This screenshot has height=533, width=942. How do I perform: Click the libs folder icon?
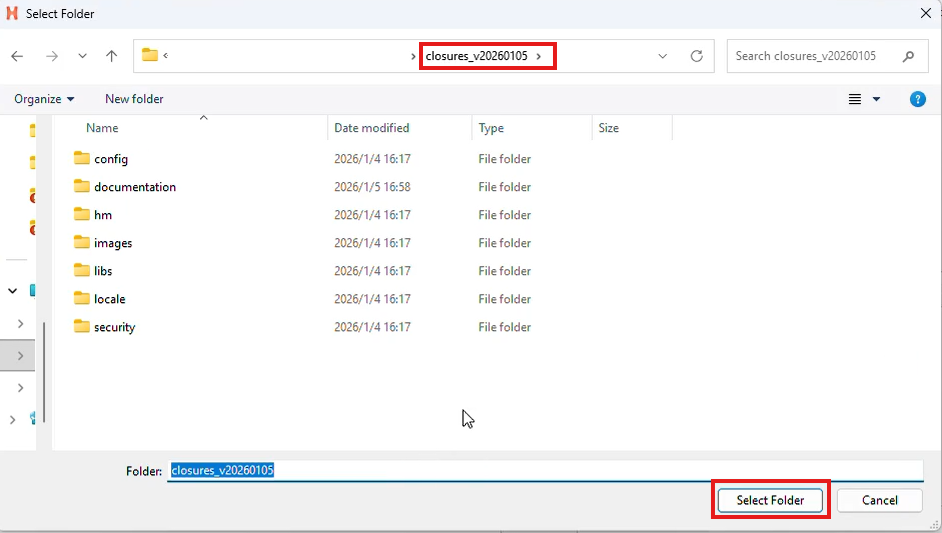click(82, 270)
